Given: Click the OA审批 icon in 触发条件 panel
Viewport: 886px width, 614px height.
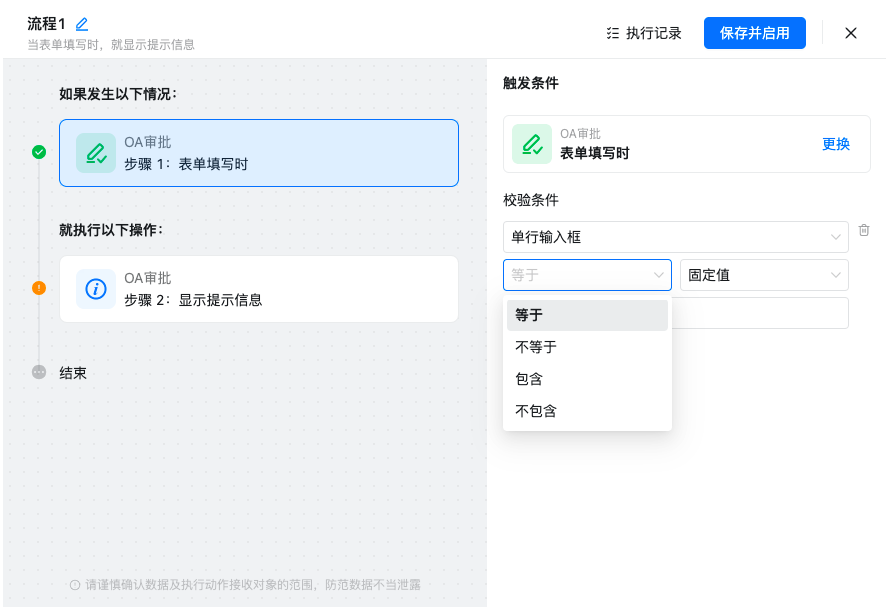Looking at the screenshot, I should click(532, 144).
